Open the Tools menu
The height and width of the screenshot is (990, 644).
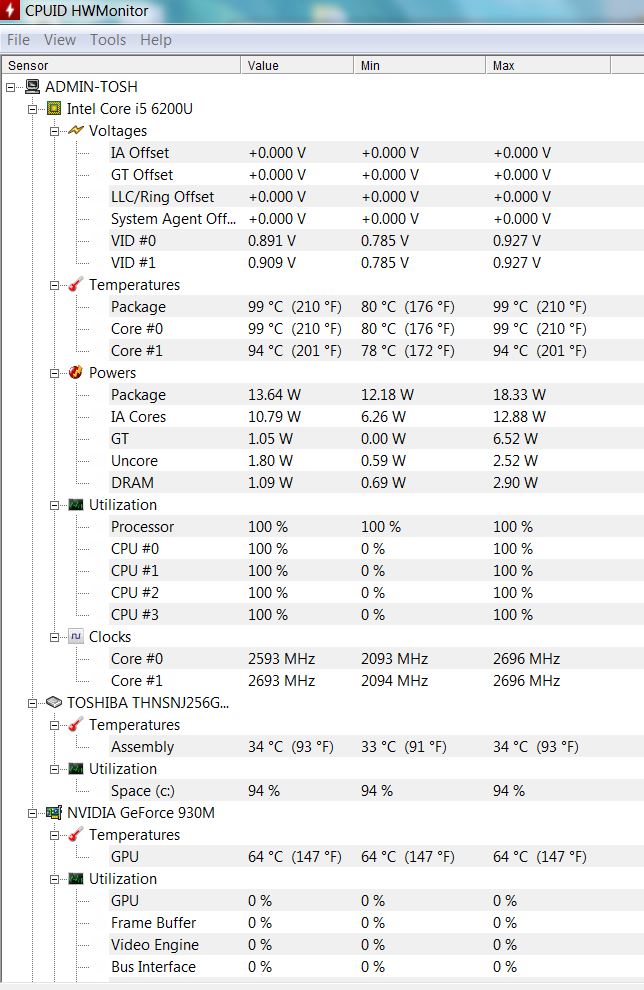pos(108,40)
